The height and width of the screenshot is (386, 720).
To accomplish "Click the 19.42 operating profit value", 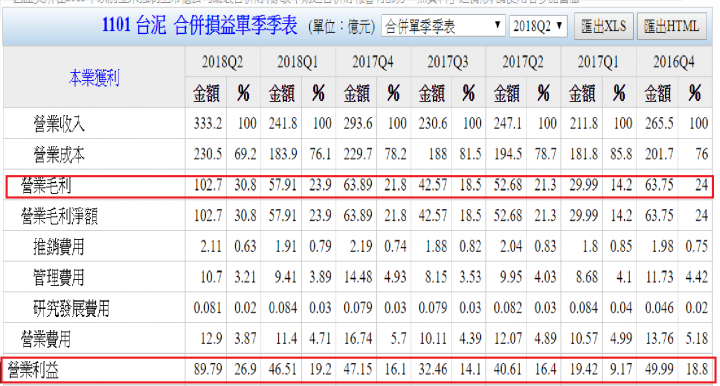I will click(584, 369).
